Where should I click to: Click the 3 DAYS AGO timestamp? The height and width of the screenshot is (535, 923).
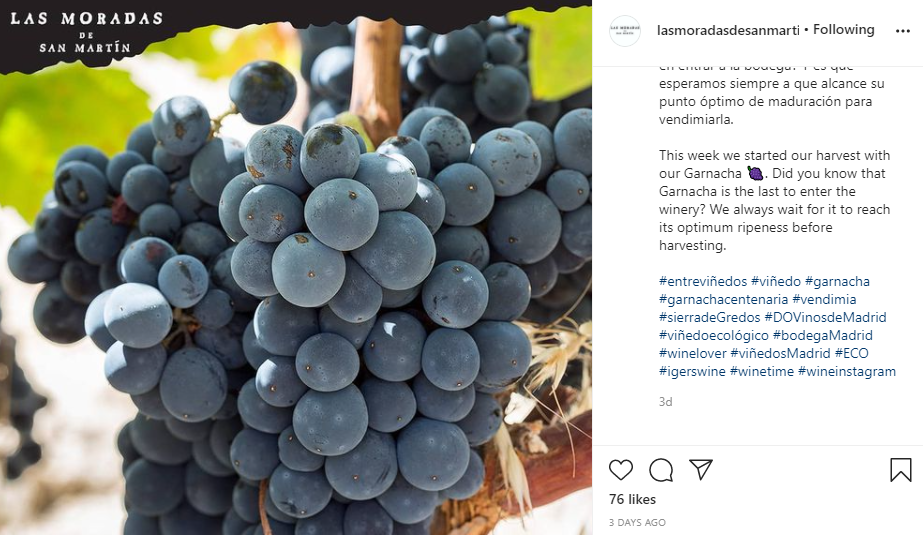tap(637, 522)
